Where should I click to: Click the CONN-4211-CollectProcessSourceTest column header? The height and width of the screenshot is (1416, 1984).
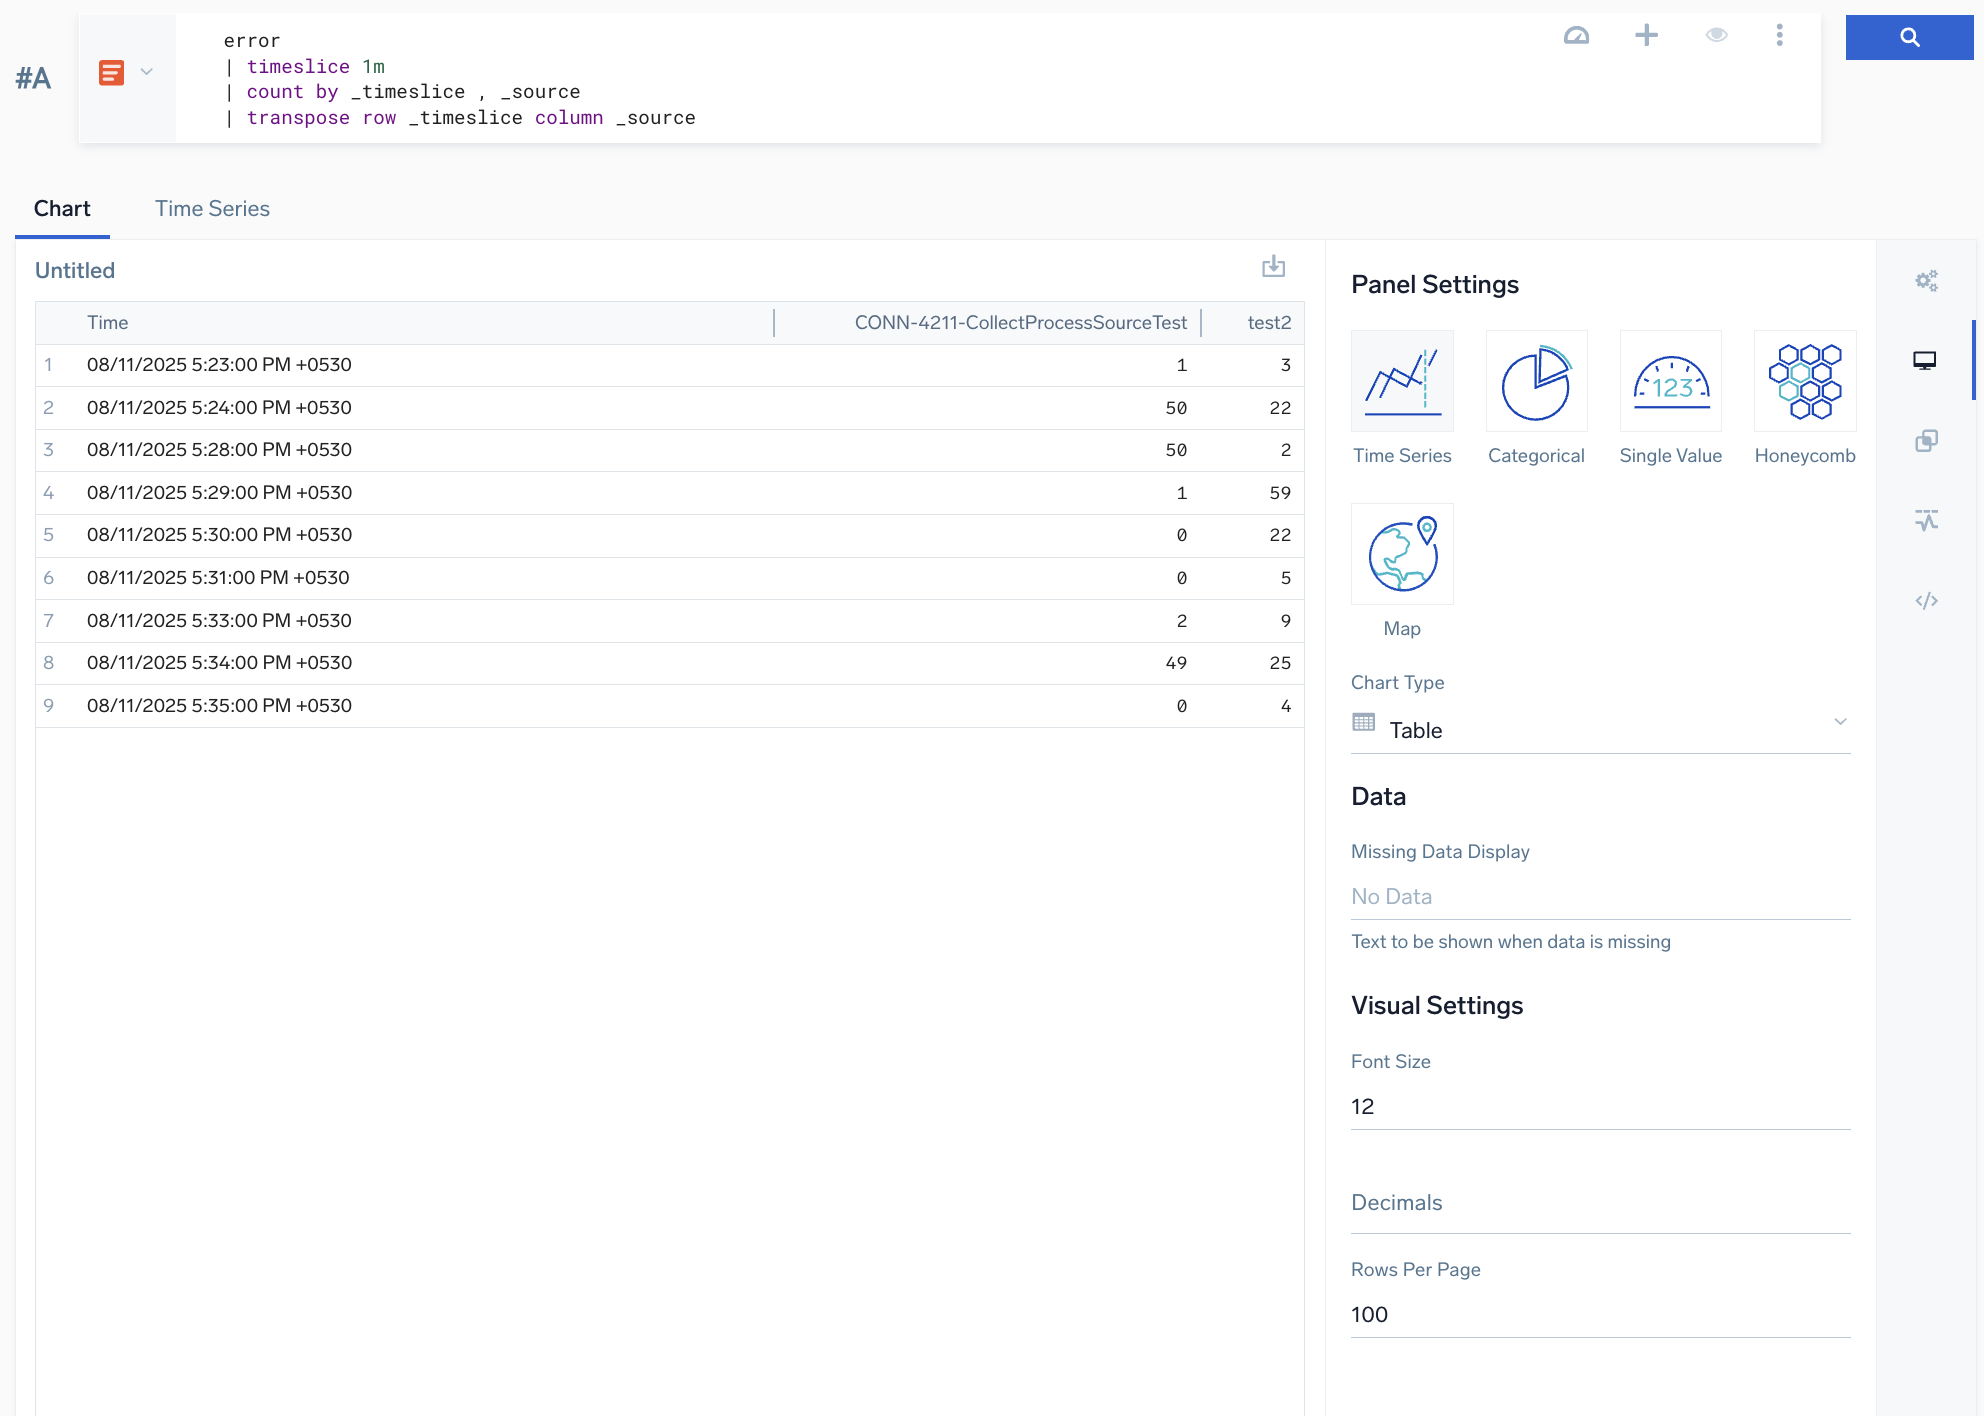pos(1020,323)
